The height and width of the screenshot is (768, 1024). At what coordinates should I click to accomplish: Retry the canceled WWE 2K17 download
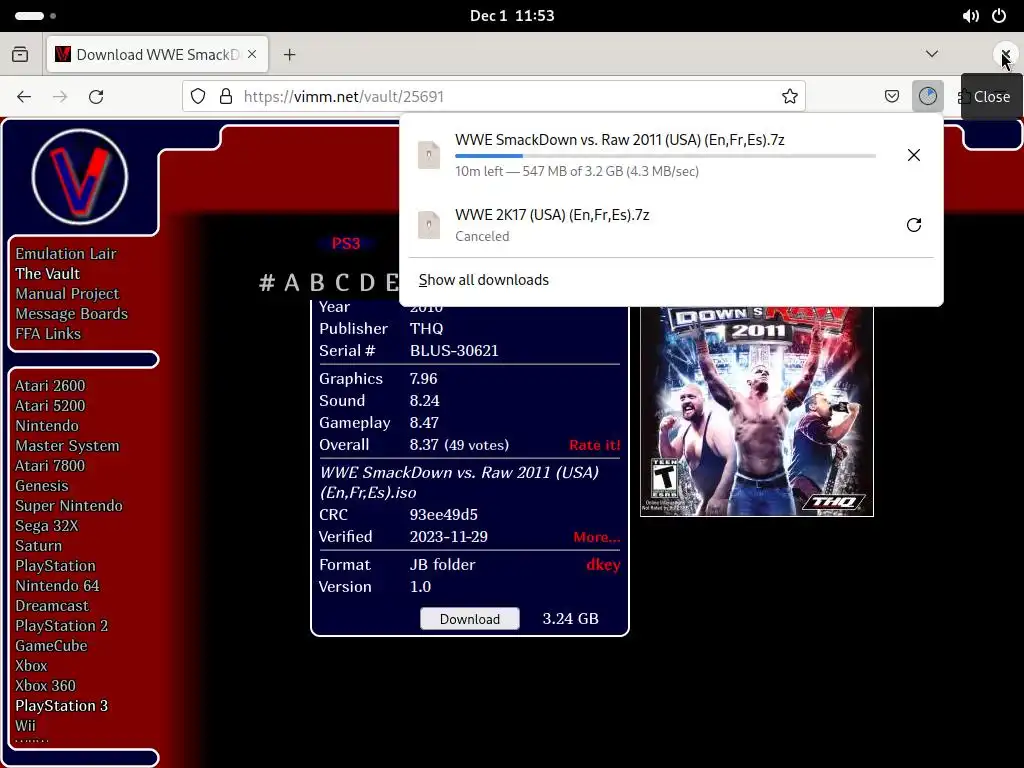914,225
